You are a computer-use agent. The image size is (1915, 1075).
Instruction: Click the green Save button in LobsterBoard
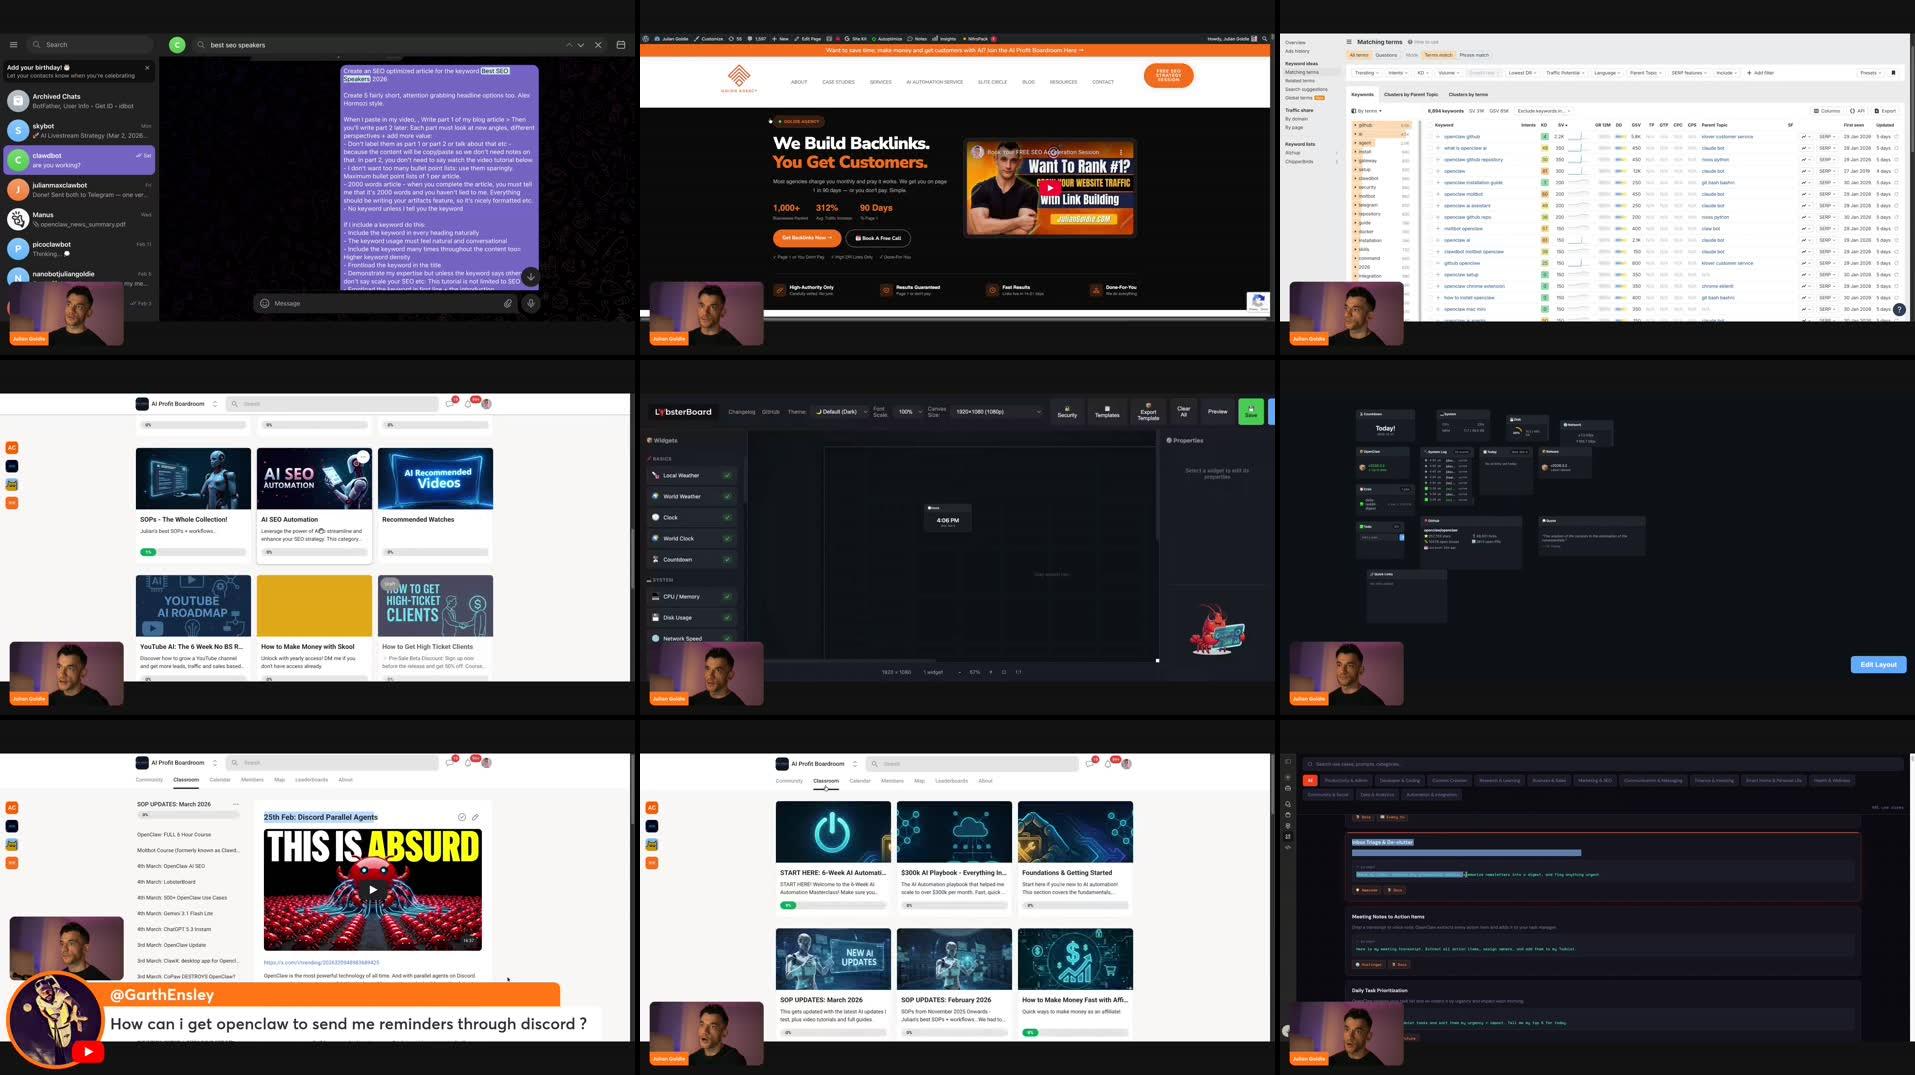(x=1251, y=412)
